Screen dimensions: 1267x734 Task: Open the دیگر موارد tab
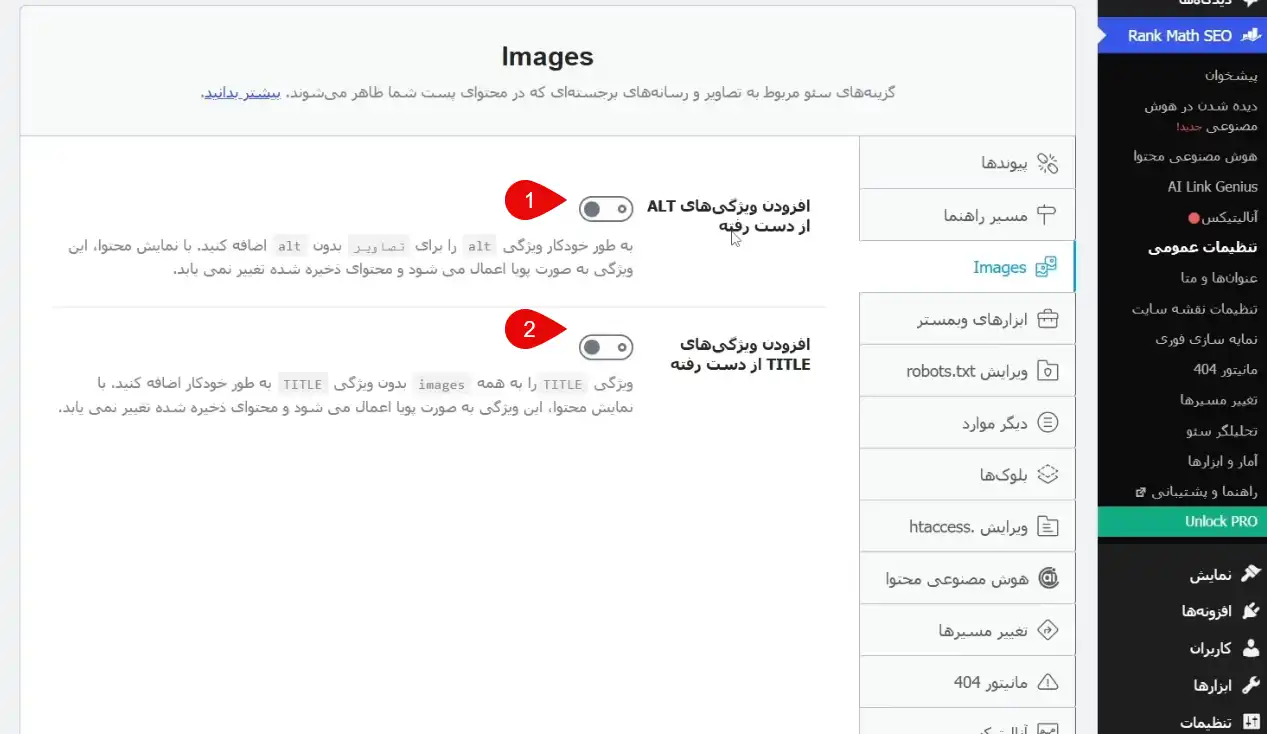pyautogui.click(x=967, y=423)
